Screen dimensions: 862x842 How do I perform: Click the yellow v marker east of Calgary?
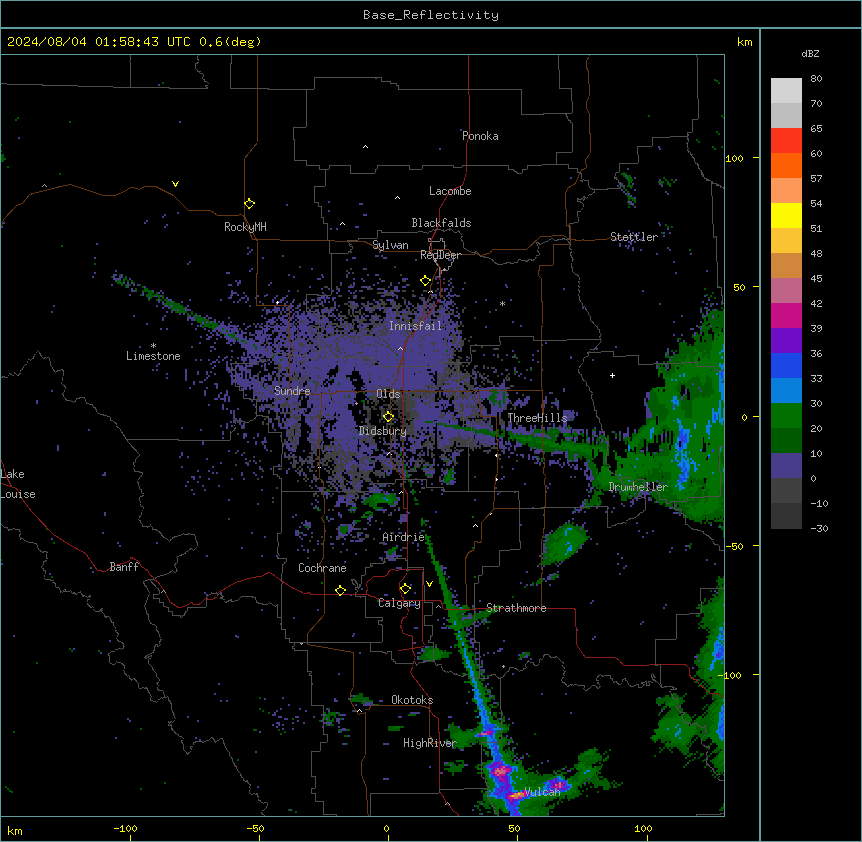pyautogui.click(x=429, y=584)
